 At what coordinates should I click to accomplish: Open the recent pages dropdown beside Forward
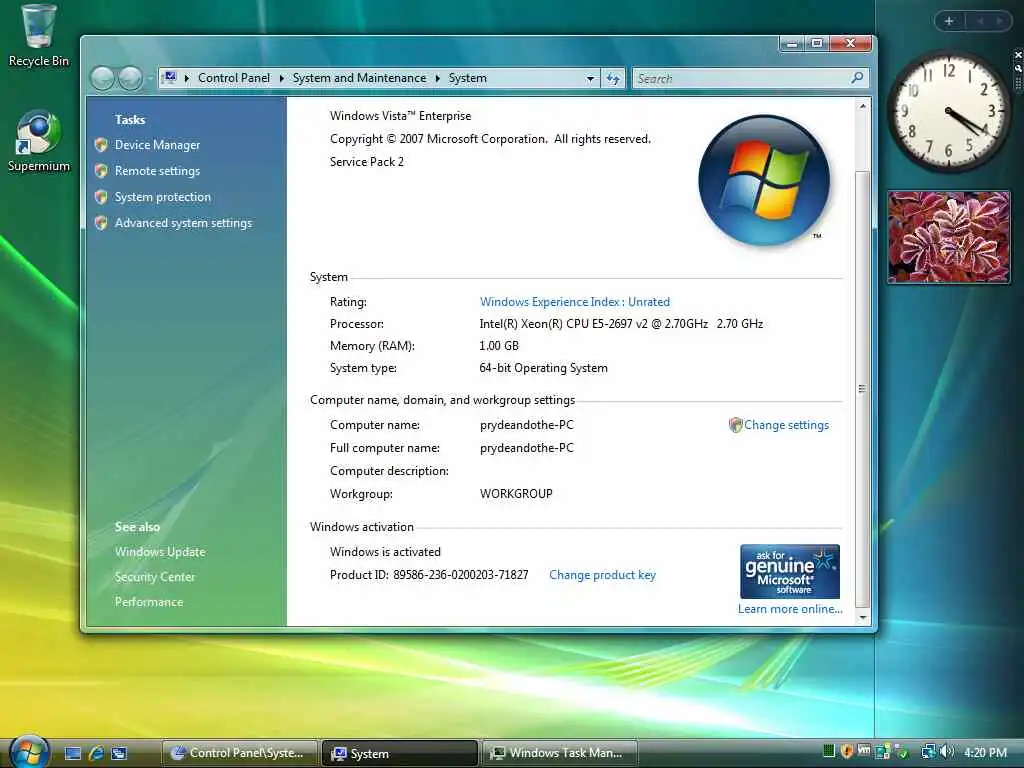click(x=150, y=78)
